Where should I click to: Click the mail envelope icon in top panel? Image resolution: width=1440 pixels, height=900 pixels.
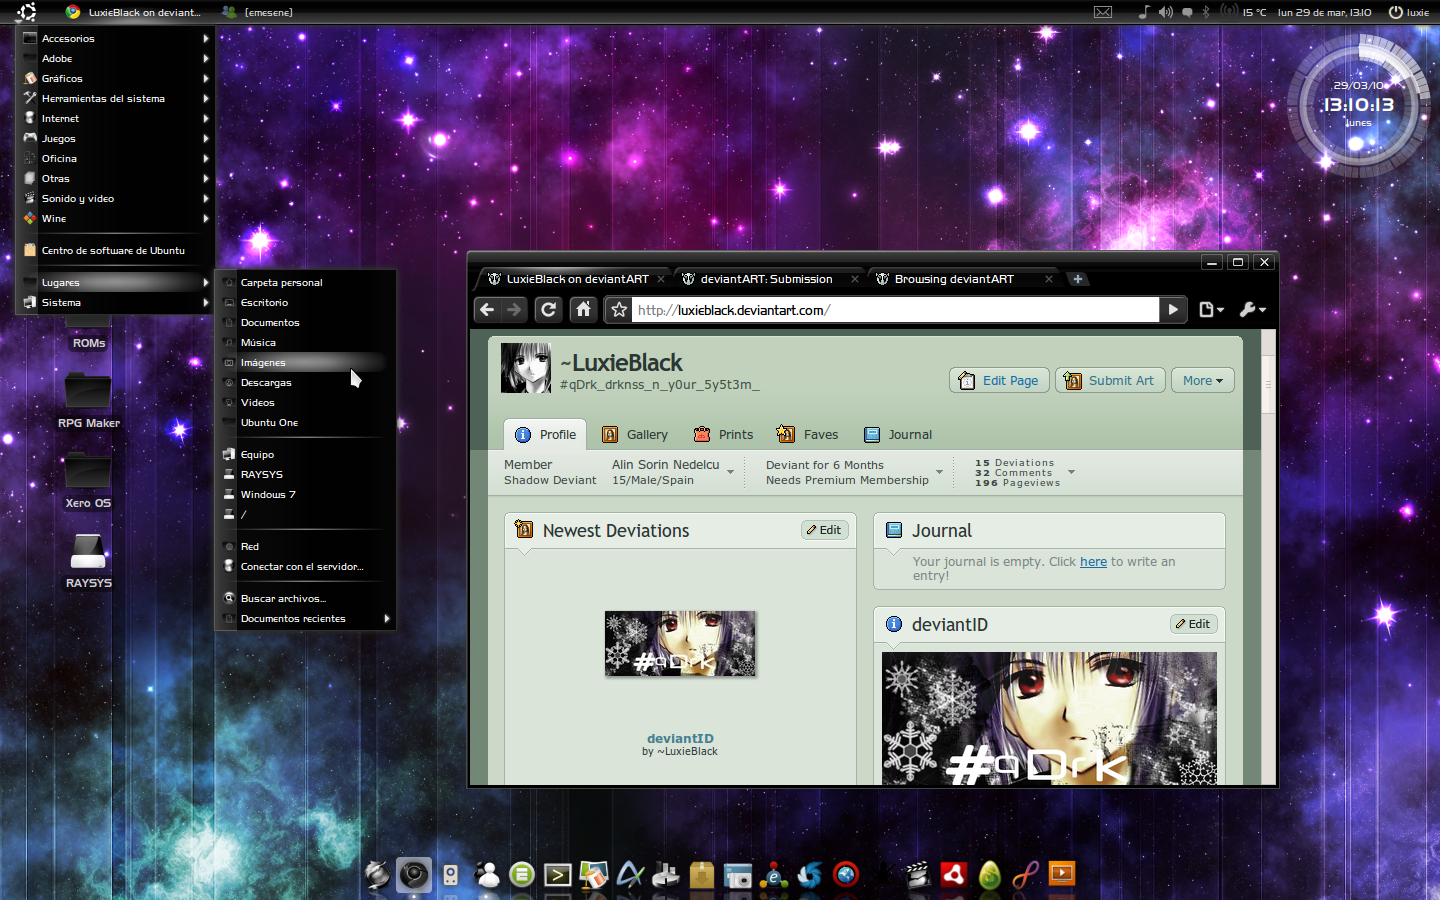point(1103,12)
